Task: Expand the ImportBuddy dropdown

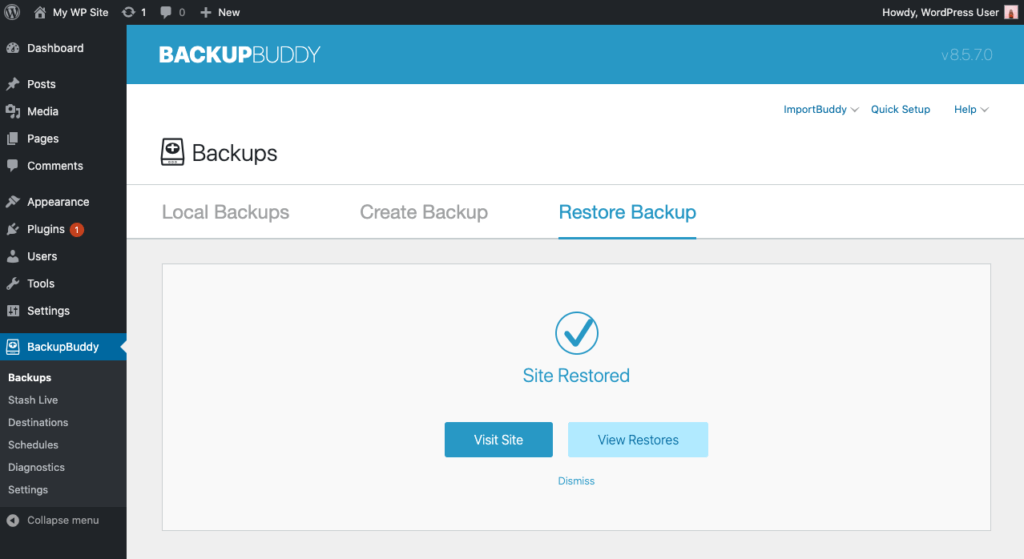Action: (x=820, y=109)
